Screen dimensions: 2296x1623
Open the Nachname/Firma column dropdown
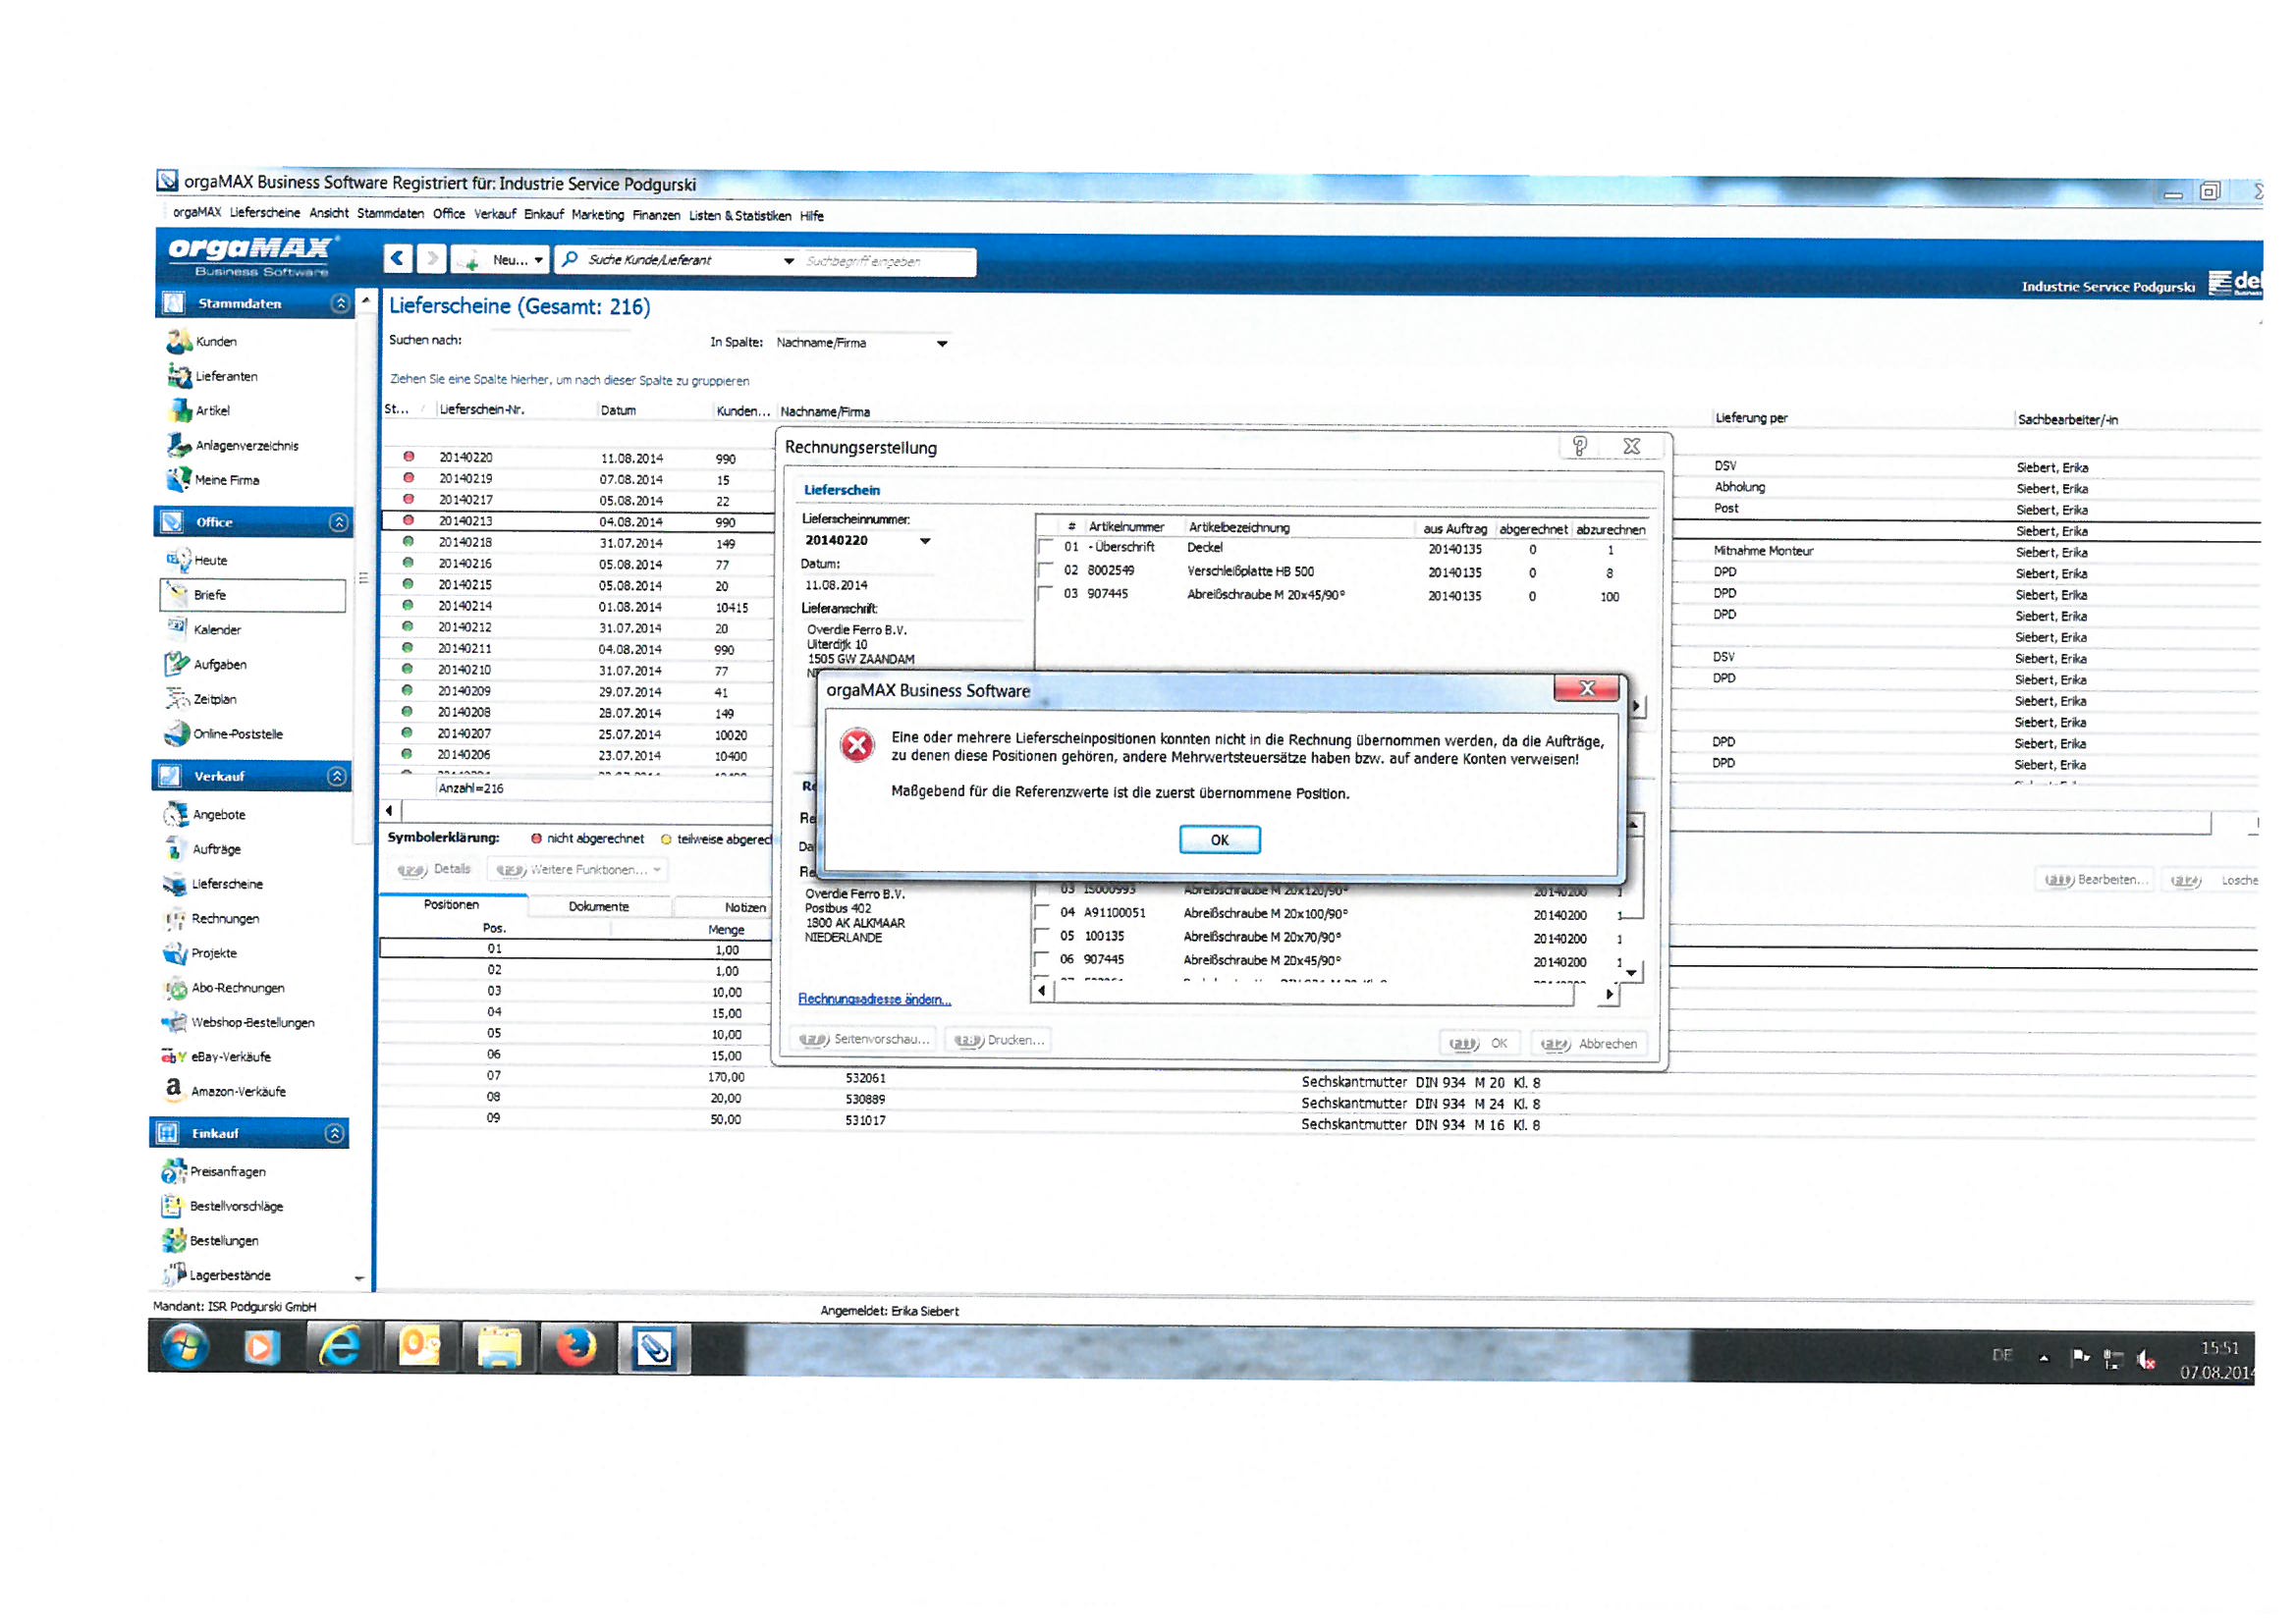point(943,345)
